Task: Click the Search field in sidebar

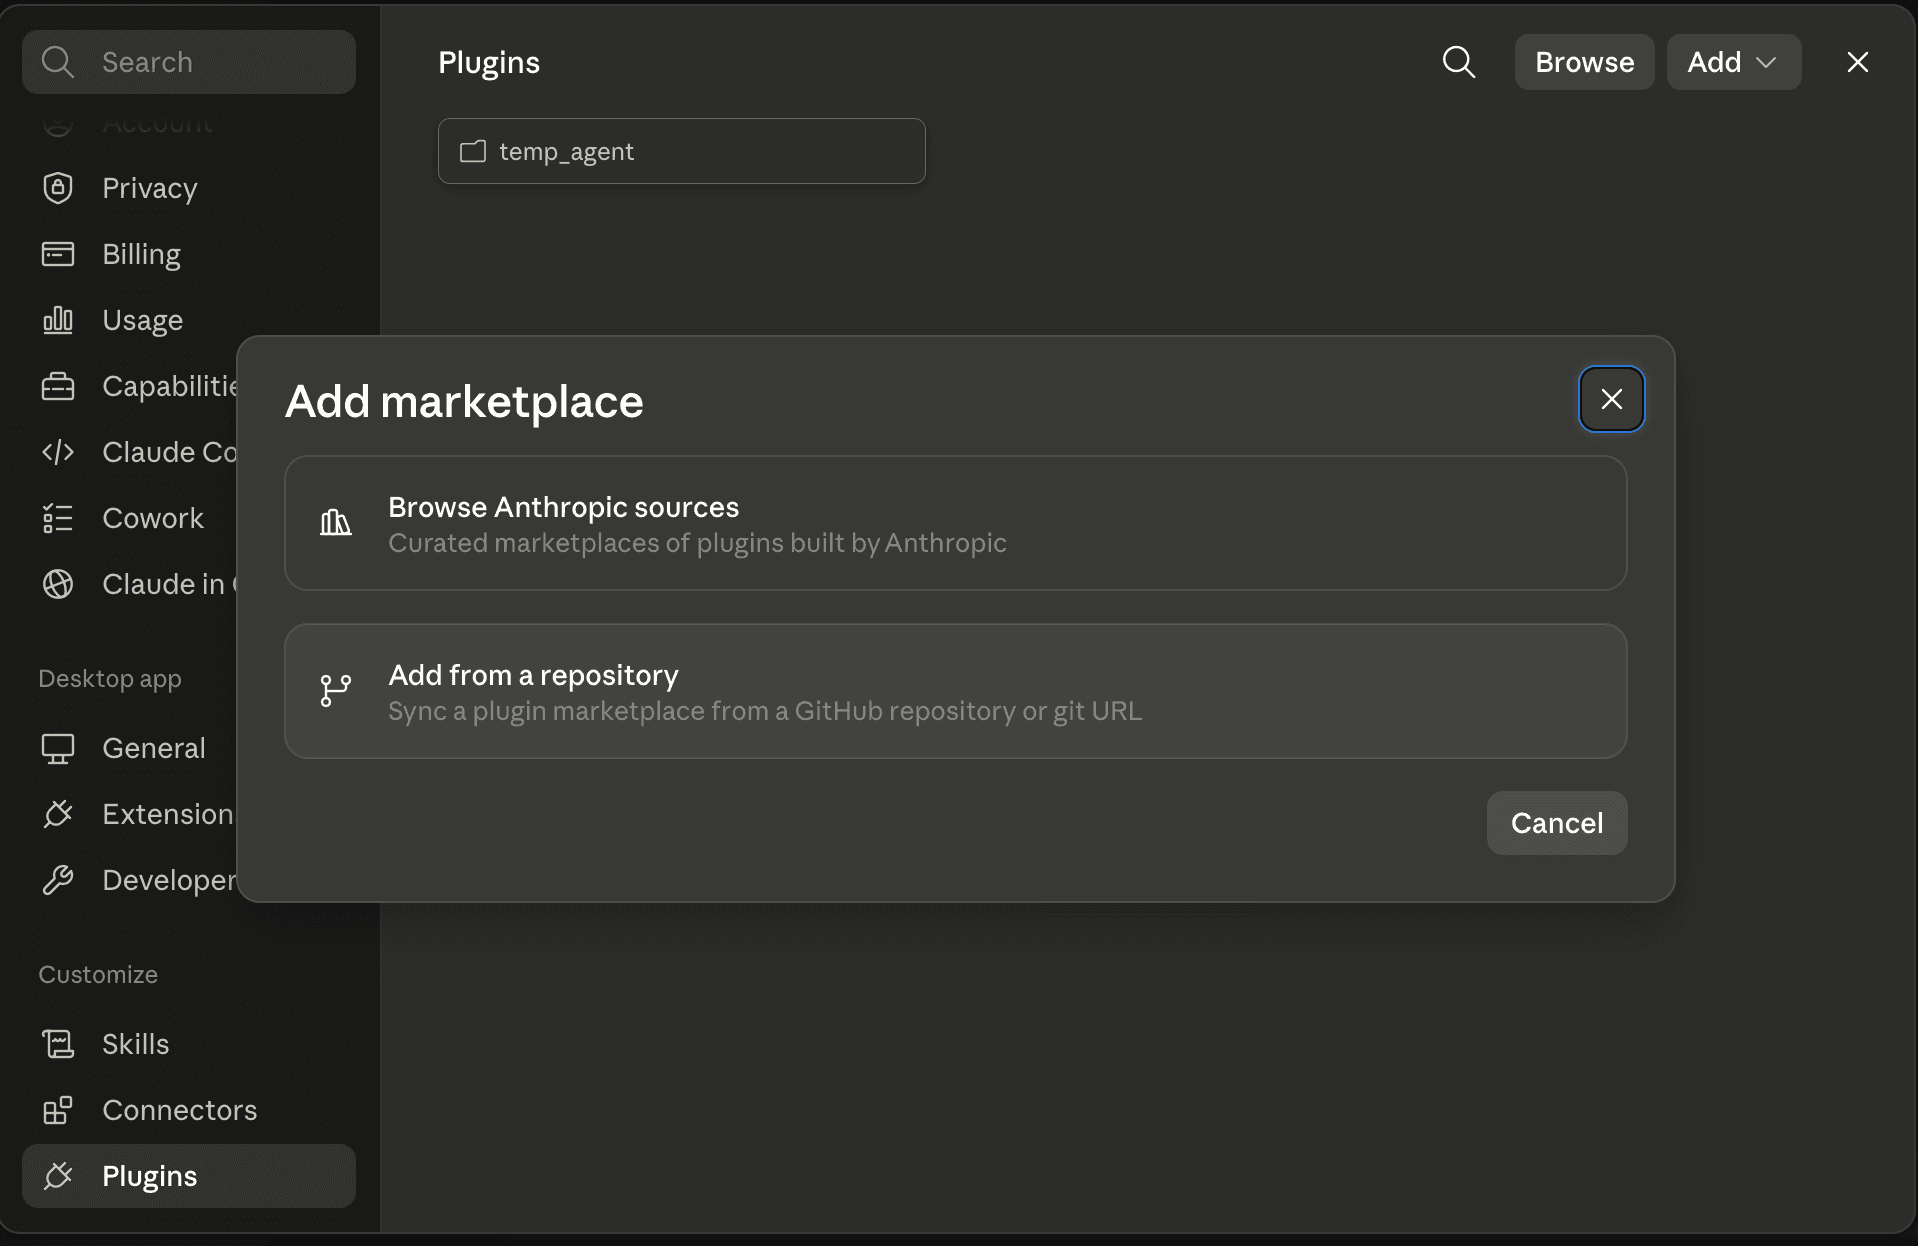Action: (x=189, y=62)
